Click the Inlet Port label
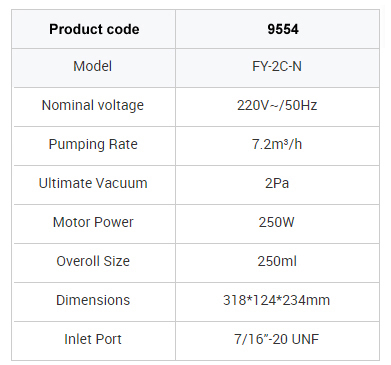391x365 pixels. click(x=93, y=339)
